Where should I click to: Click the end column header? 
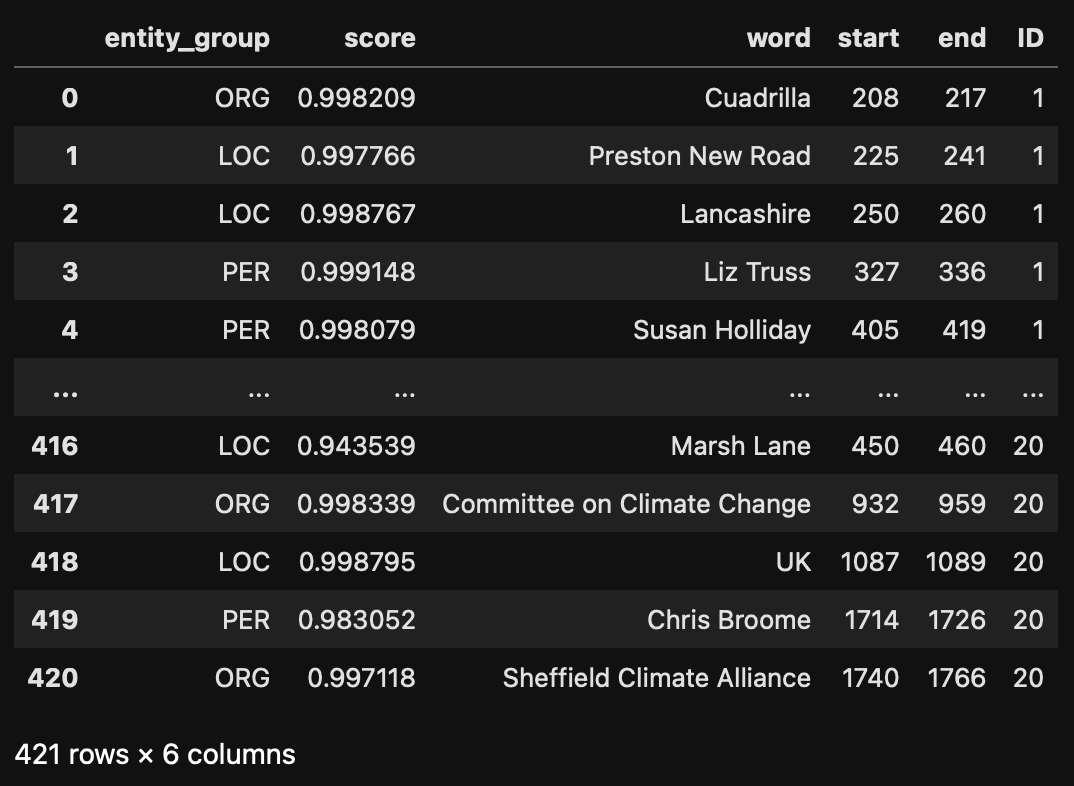pos(962,39)
